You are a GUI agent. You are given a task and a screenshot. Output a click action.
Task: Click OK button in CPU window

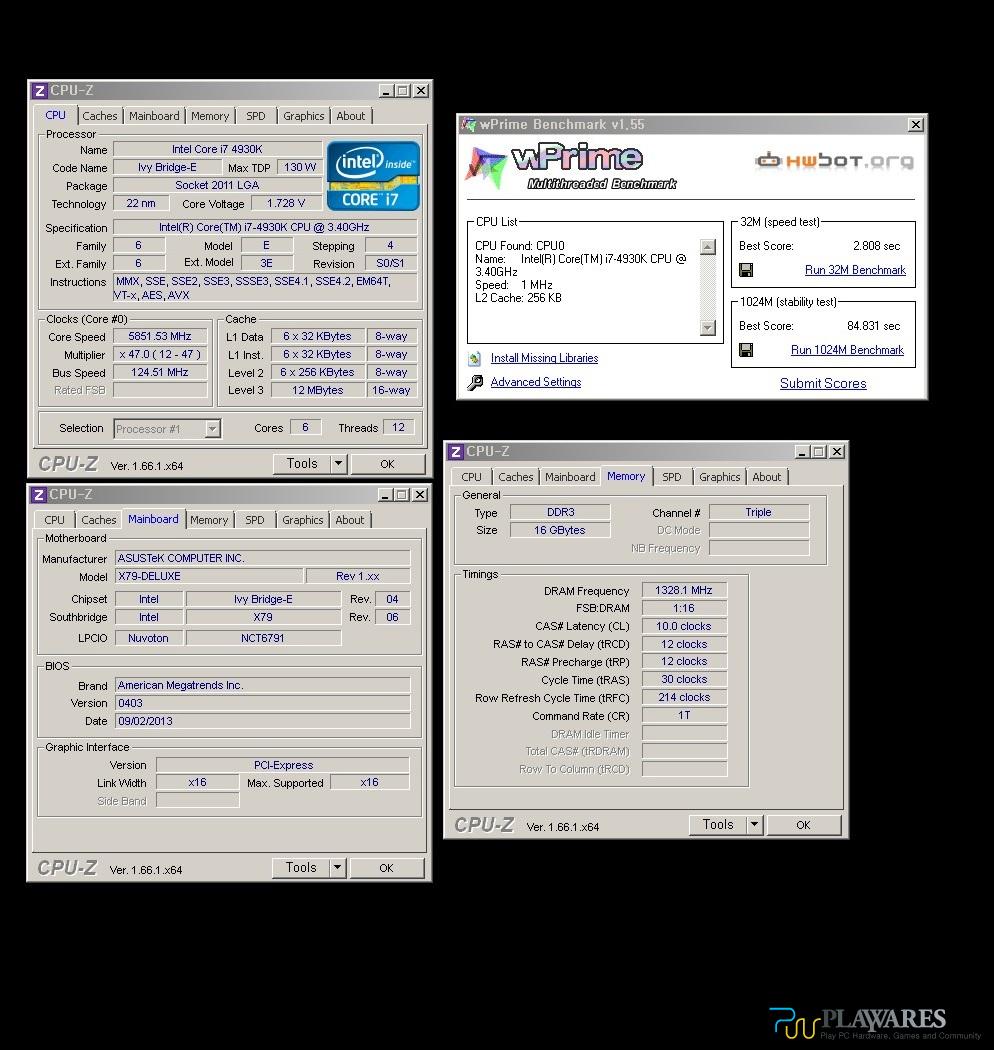pos(387,463)
